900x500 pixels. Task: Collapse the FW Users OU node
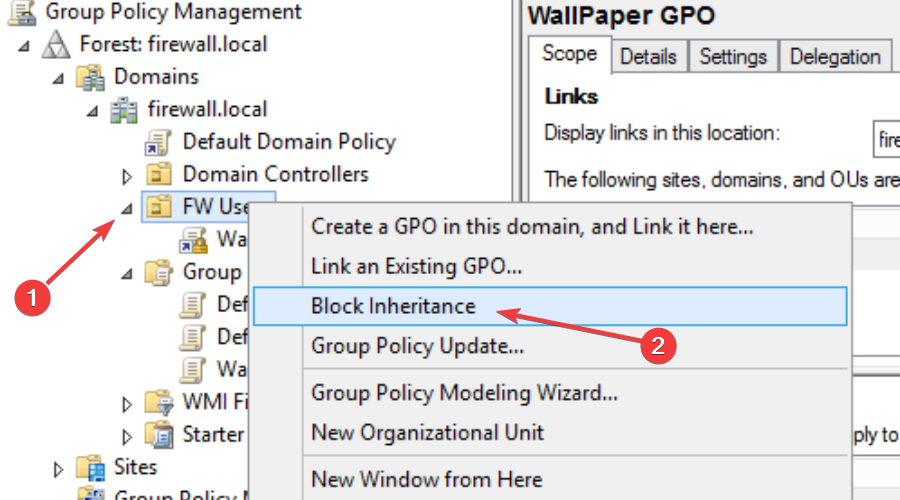127,208
